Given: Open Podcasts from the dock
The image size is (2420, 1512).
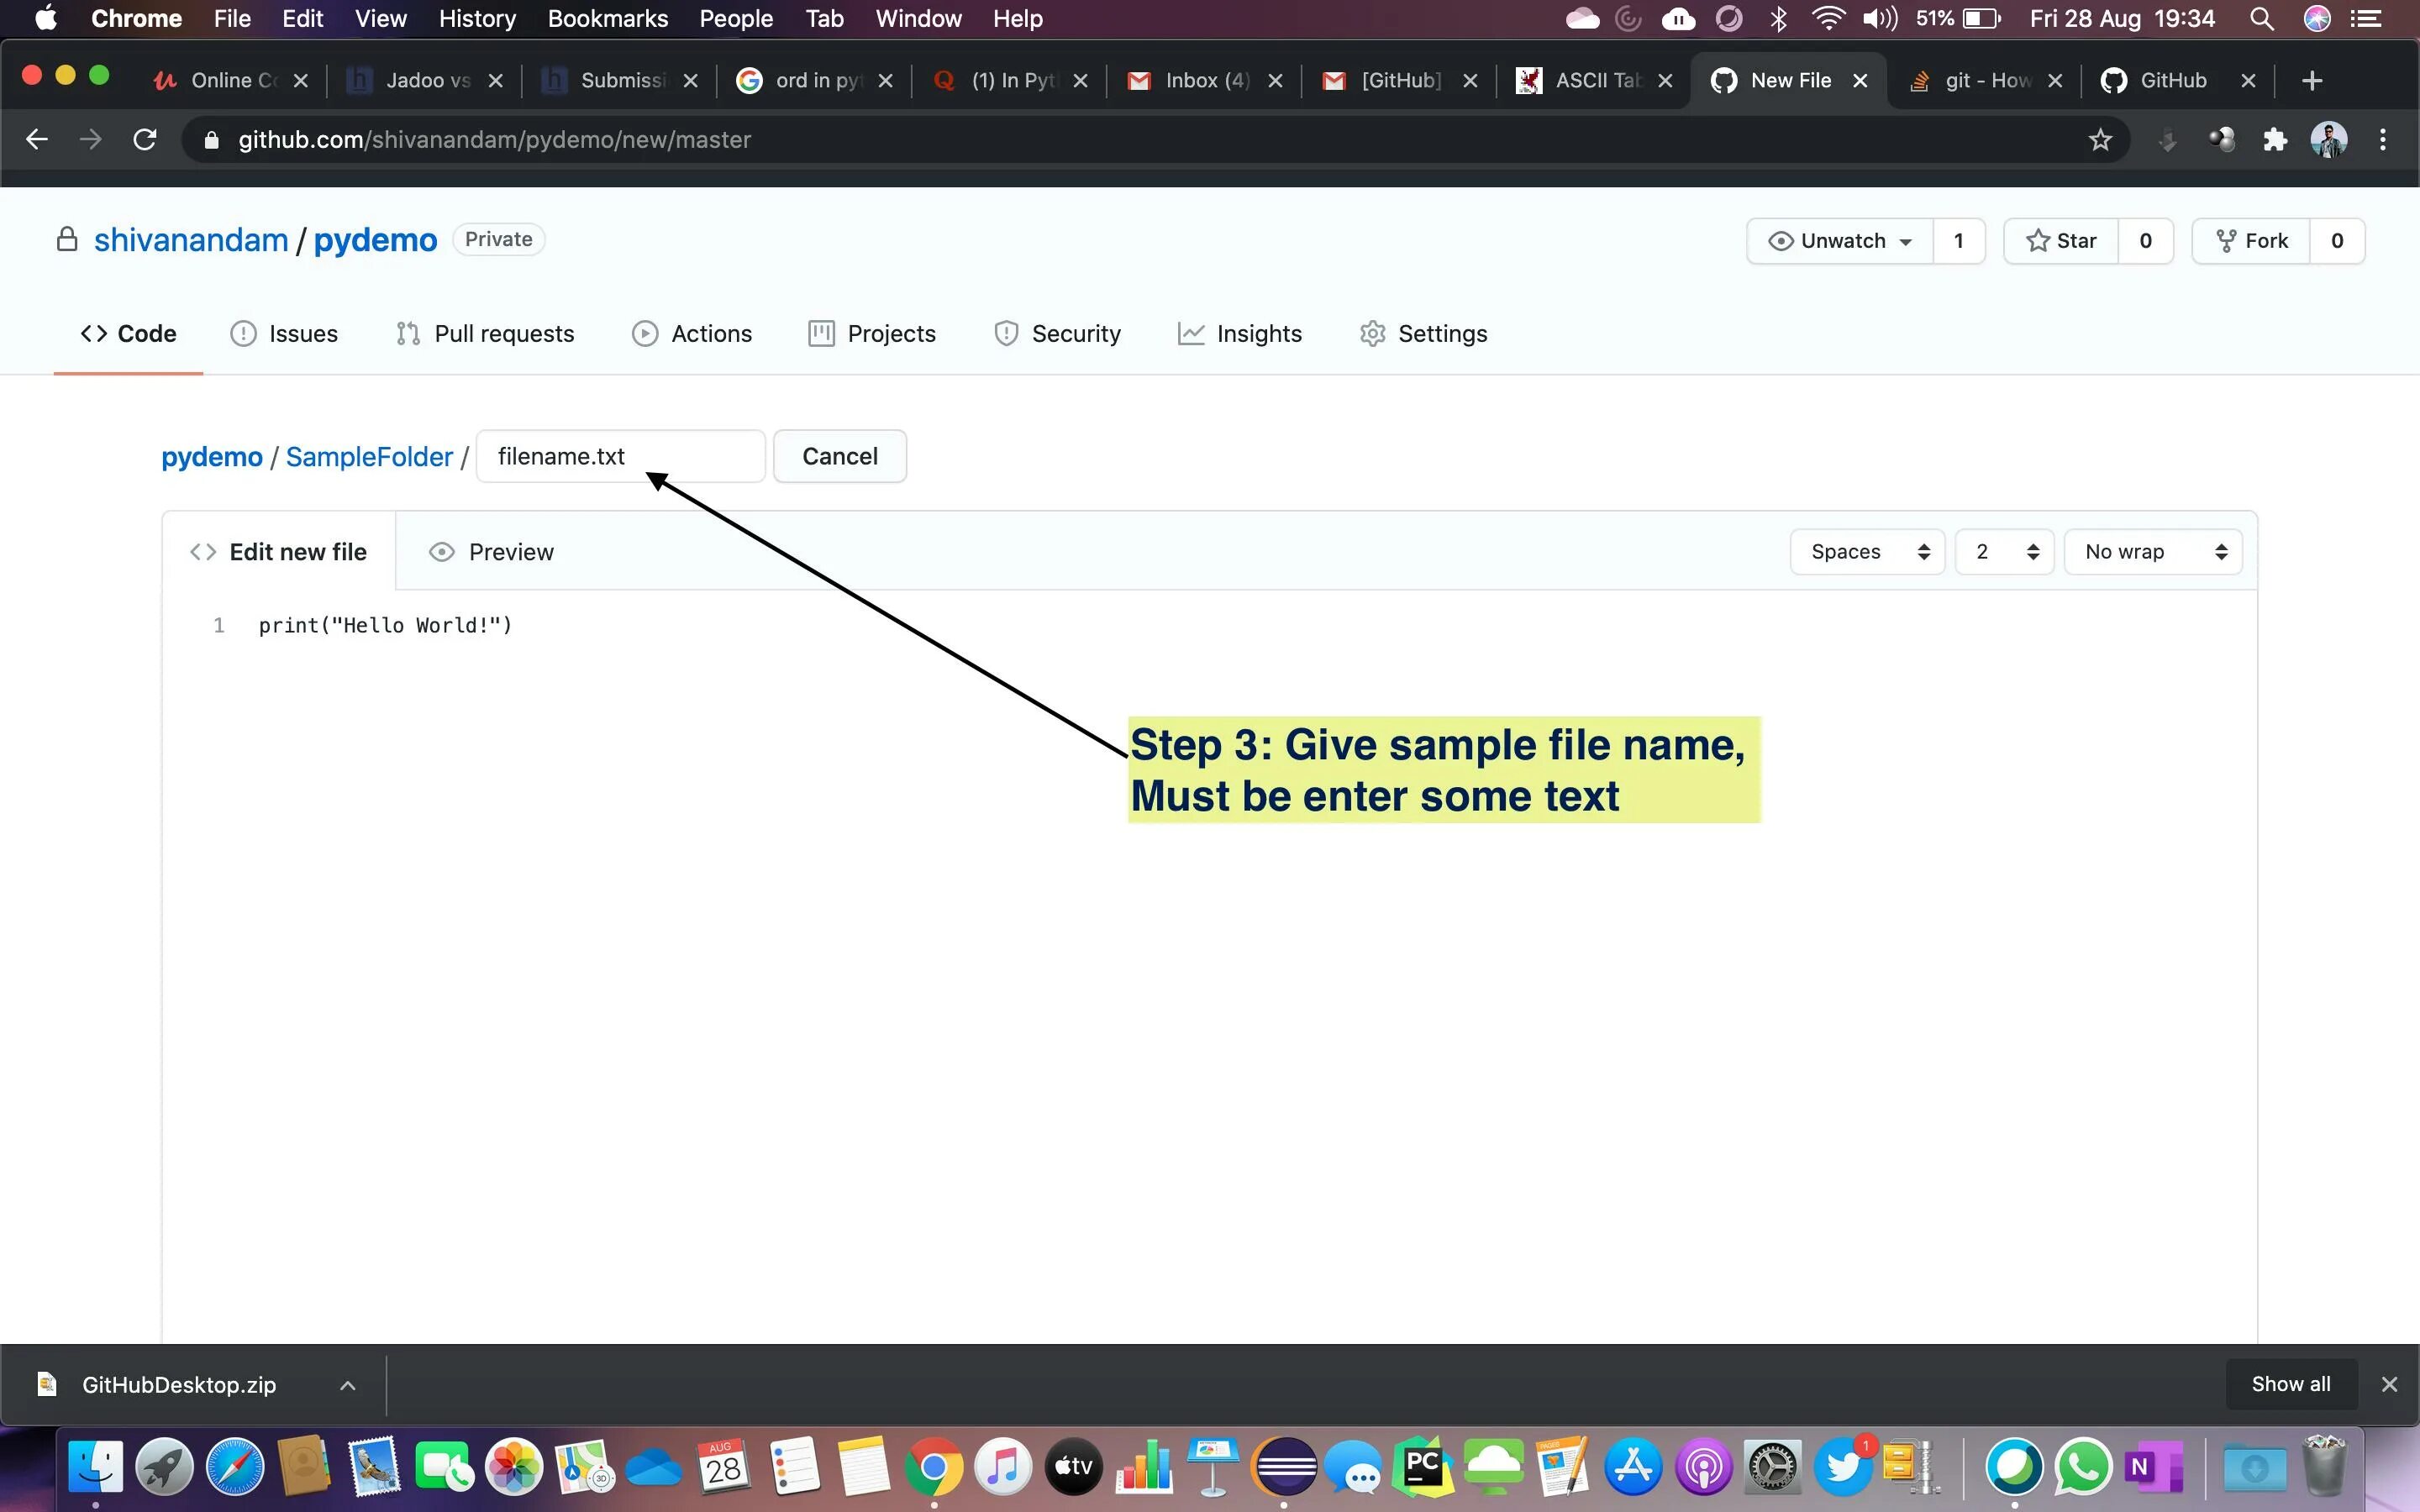Looking at the screenshot, I should pyautogui.click(x=1703, y=1467).
